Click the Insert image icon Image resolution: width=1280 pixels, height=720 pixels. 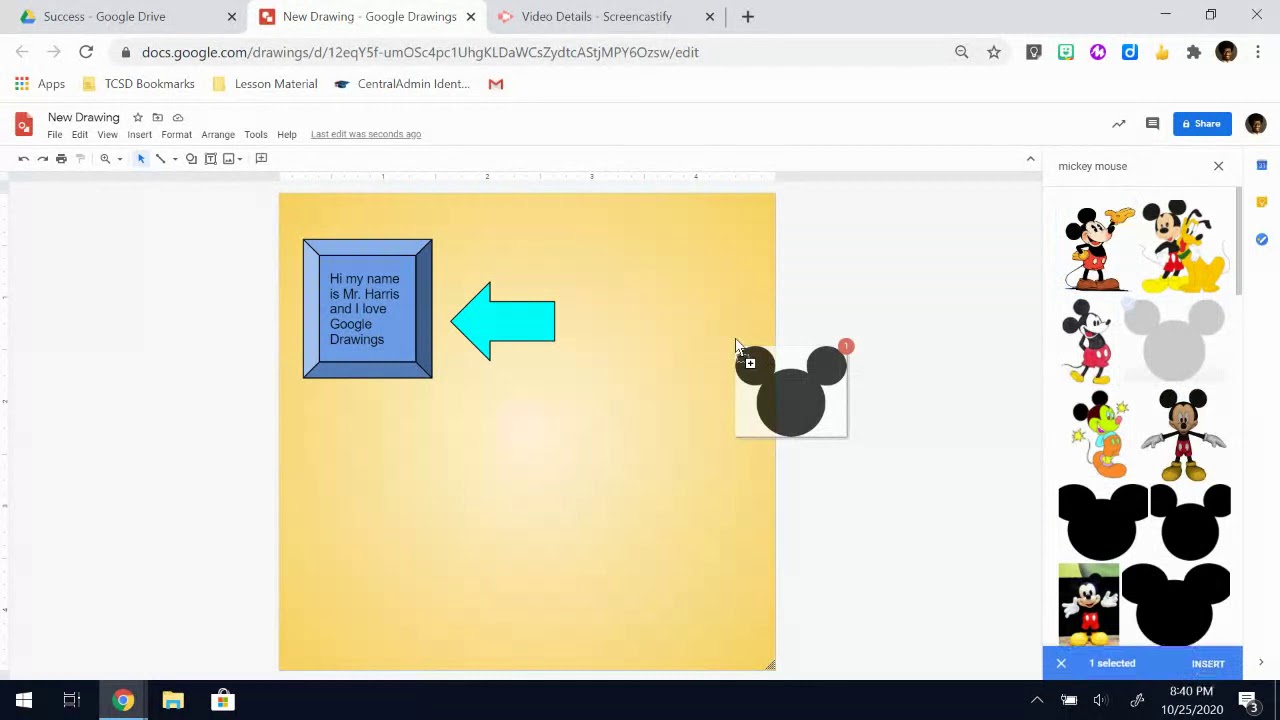pos(228,159)
